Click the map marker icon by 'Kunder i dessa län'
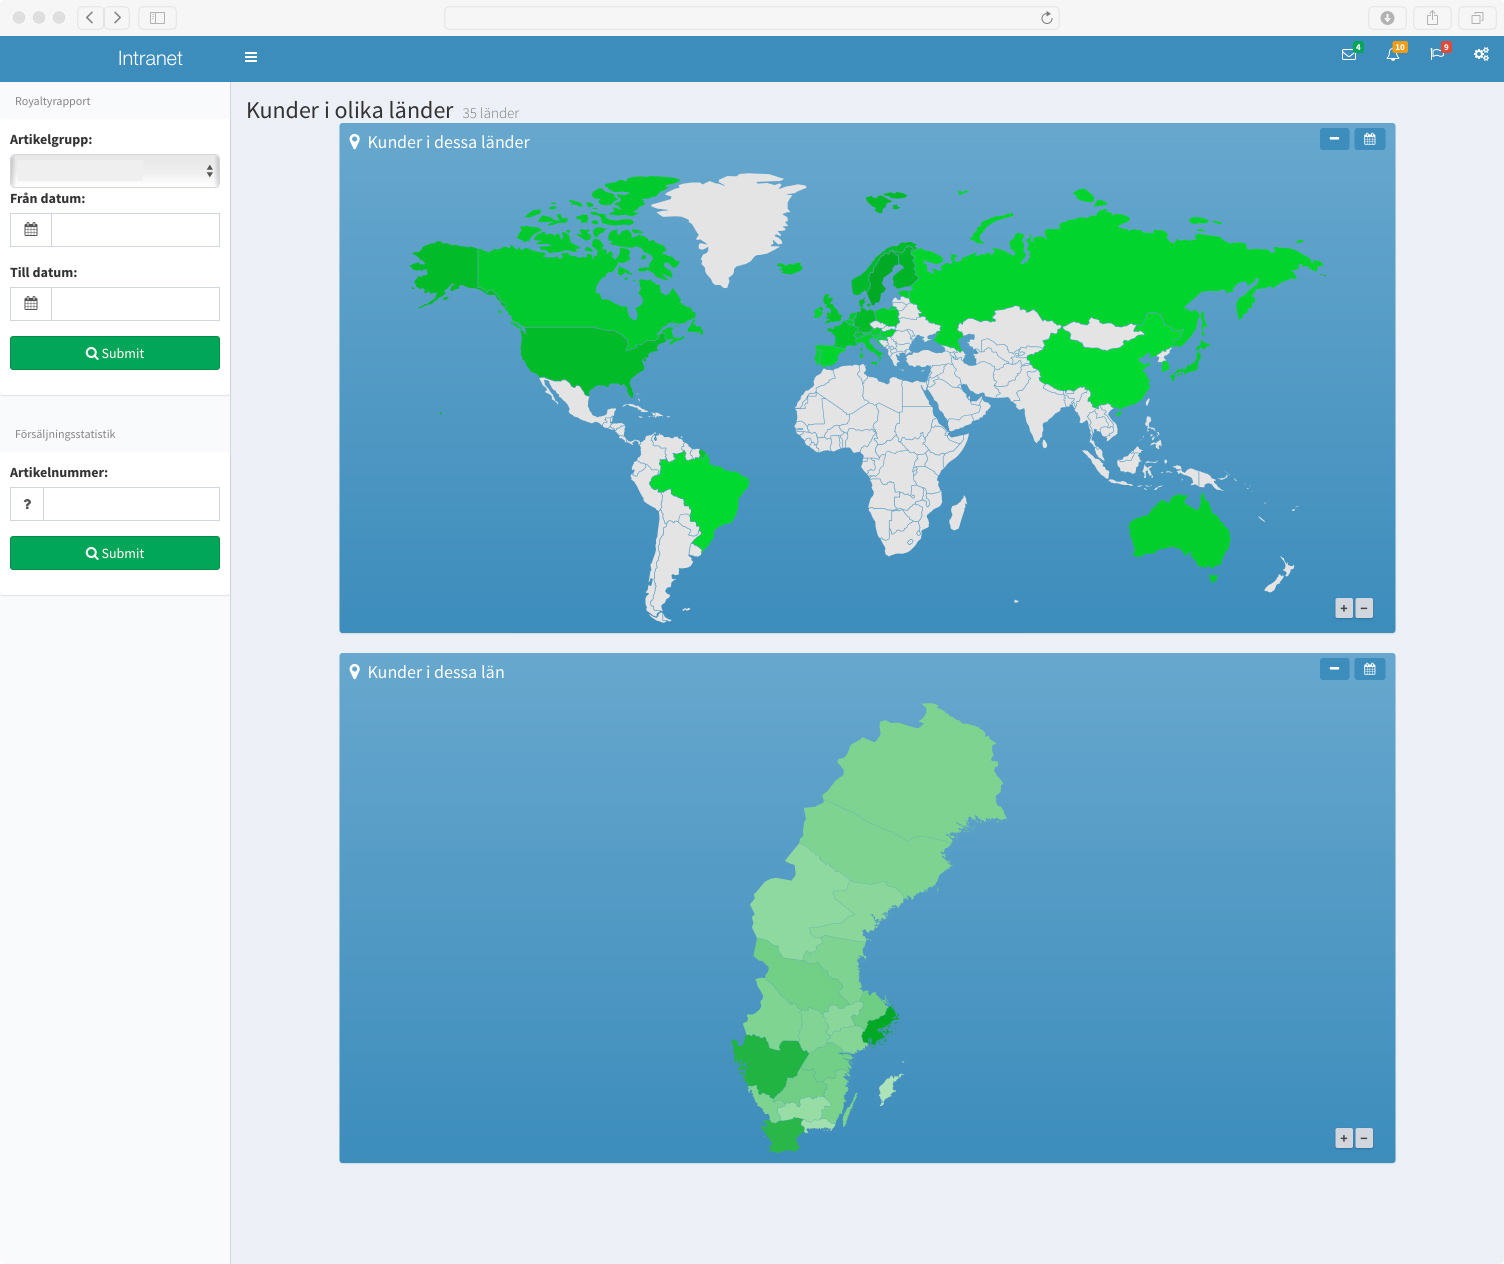Screen dimensions: 1504x1264 (354, 672)
